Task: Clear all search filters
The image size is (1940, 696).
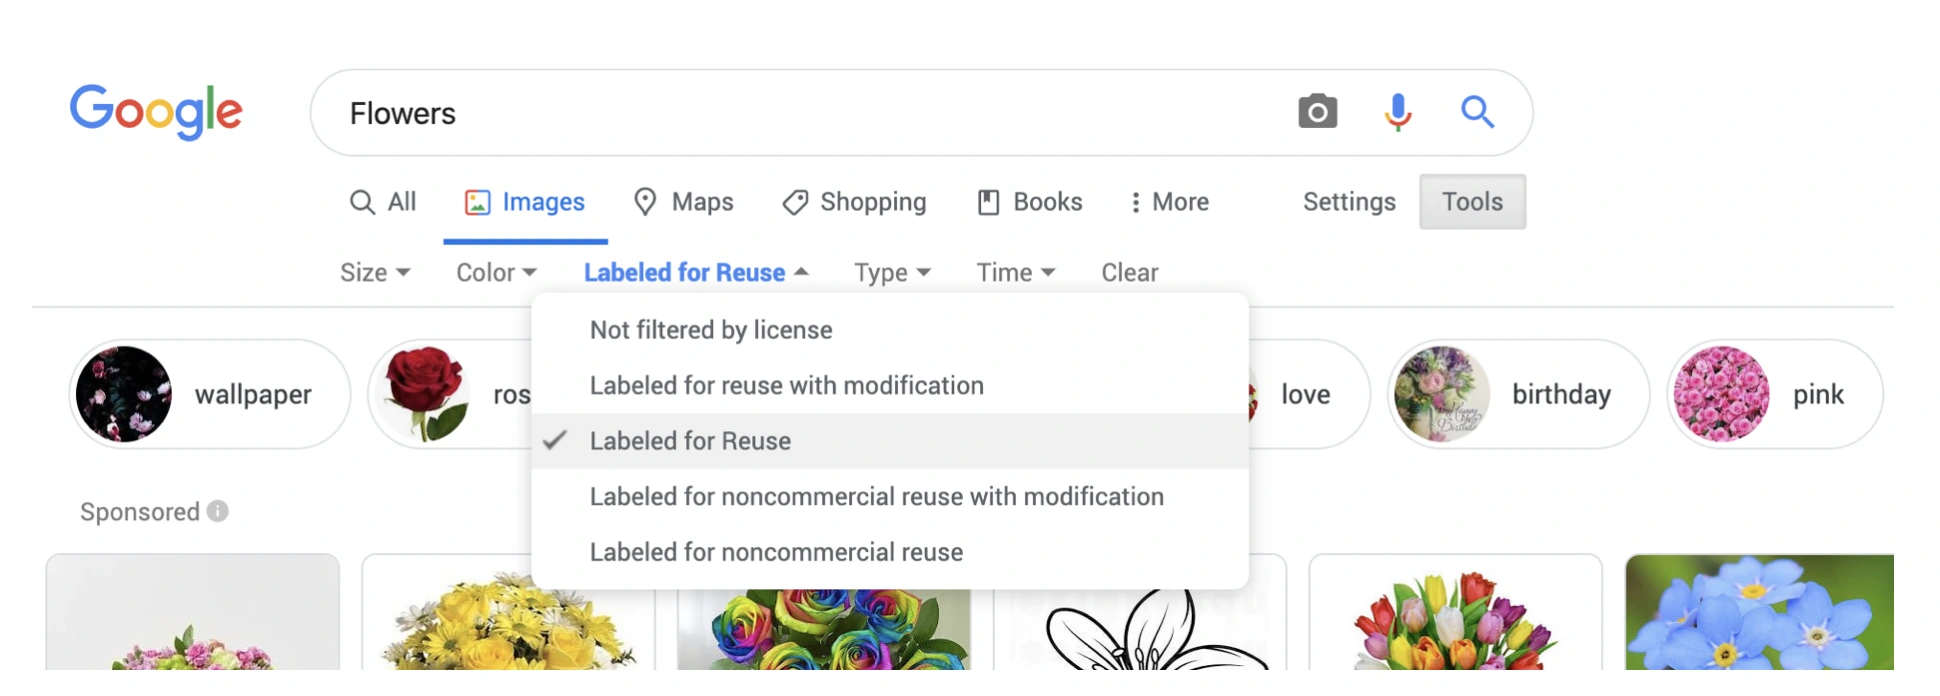Action: click(1129, 272)
